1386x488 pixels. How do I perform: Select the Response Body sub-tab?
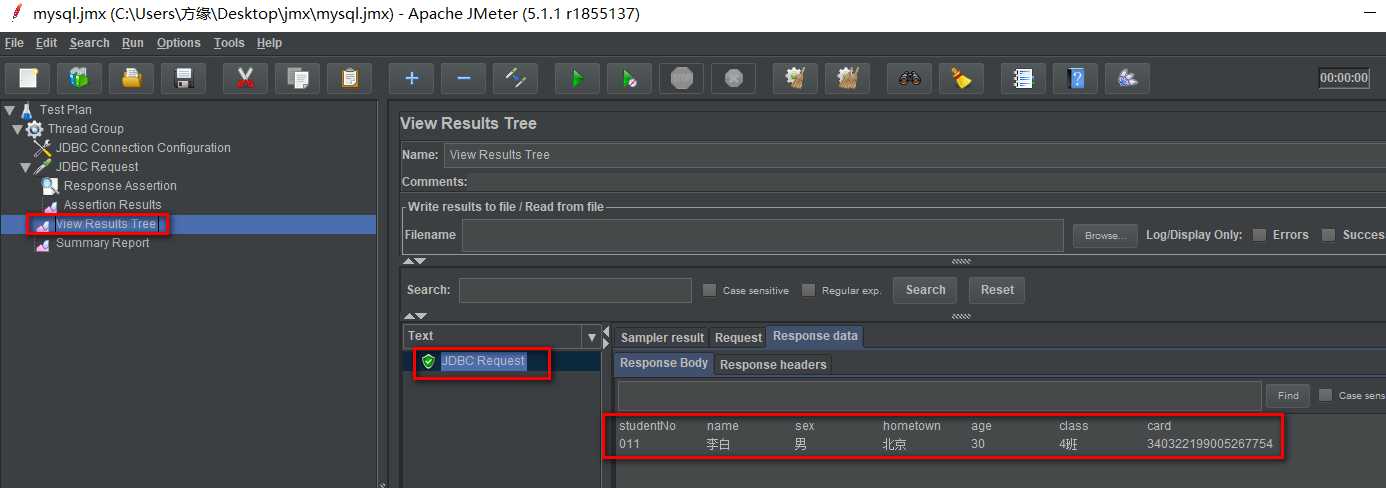tap(664, 363)
